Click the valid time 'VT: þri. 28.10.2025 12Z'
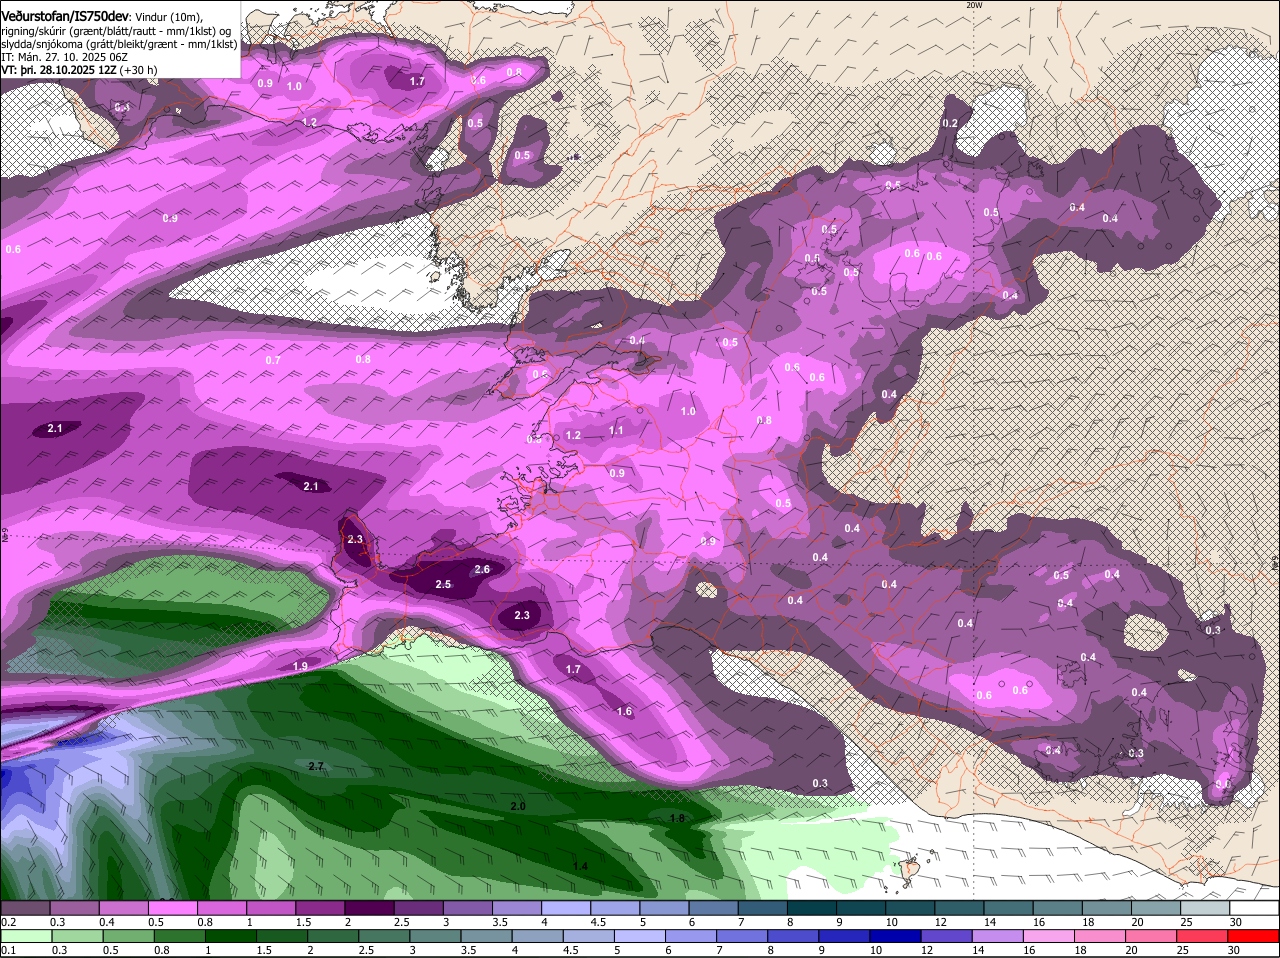The height and width of the screenshot is (958, 1280). (60, 70)
